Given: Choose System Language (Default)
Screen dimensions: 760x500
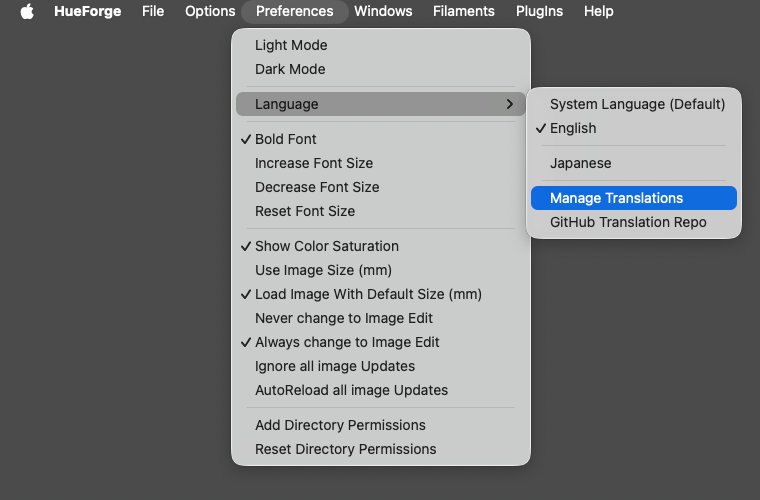Looking at the screenshot, I should (634, 104).
